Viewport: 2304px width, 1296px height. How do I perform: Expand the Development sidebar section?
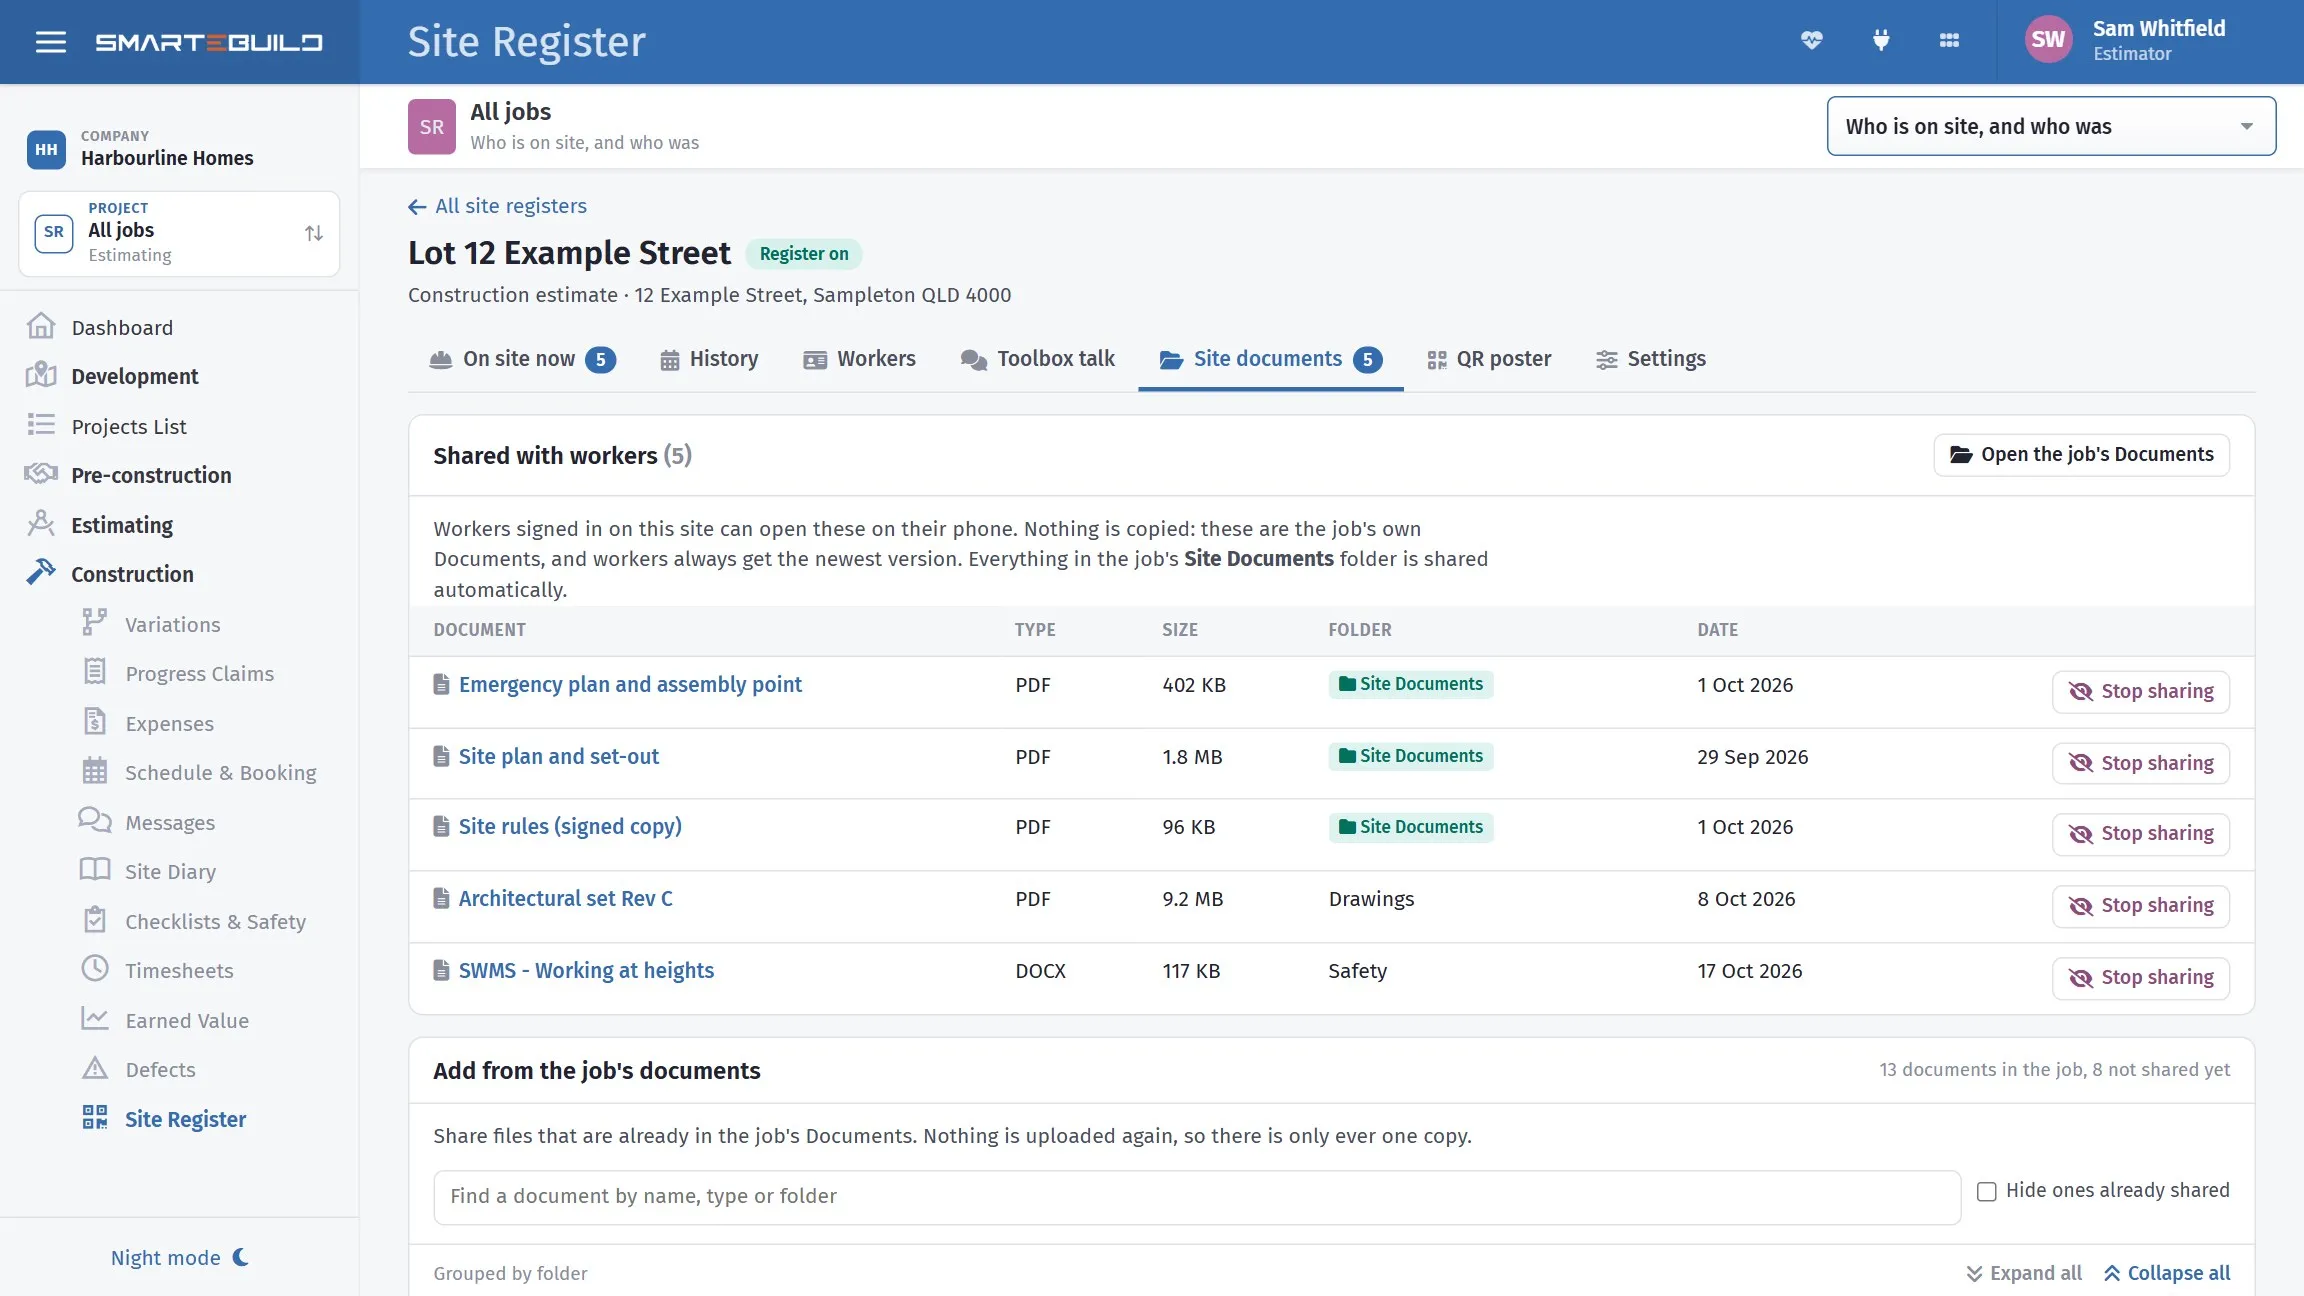134,376
